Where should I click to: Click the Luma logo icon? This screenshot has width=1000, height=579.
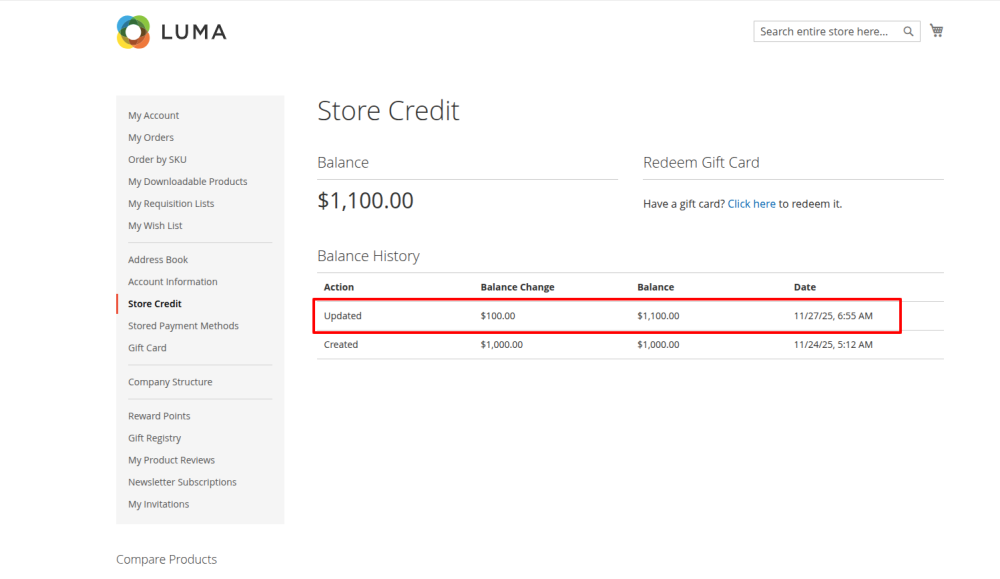pos(133,32)
